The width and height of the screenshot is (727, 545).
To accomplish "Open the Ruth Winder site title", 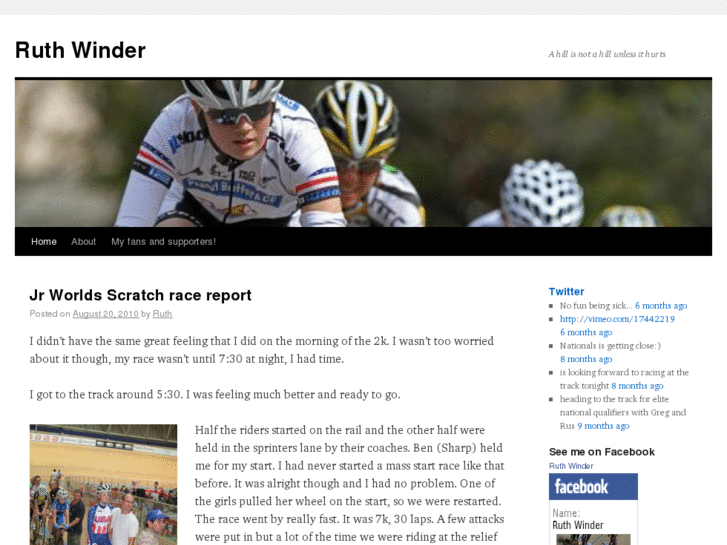I will coord(80,50).
